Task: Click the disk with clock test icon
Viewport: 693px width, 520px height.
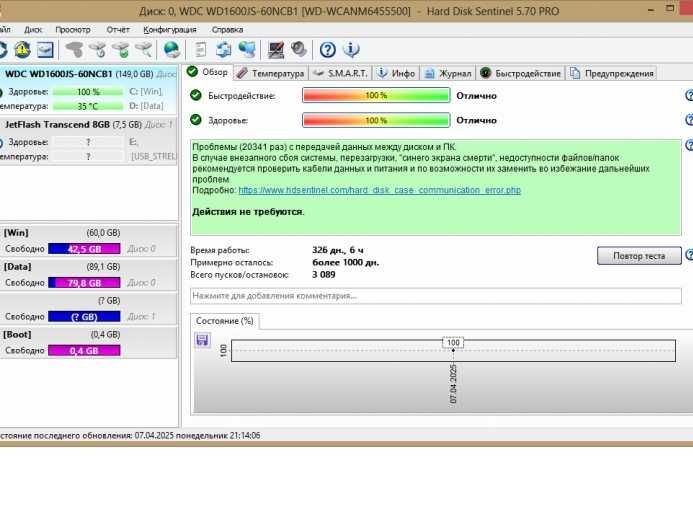Action: [x=98, y=49]
